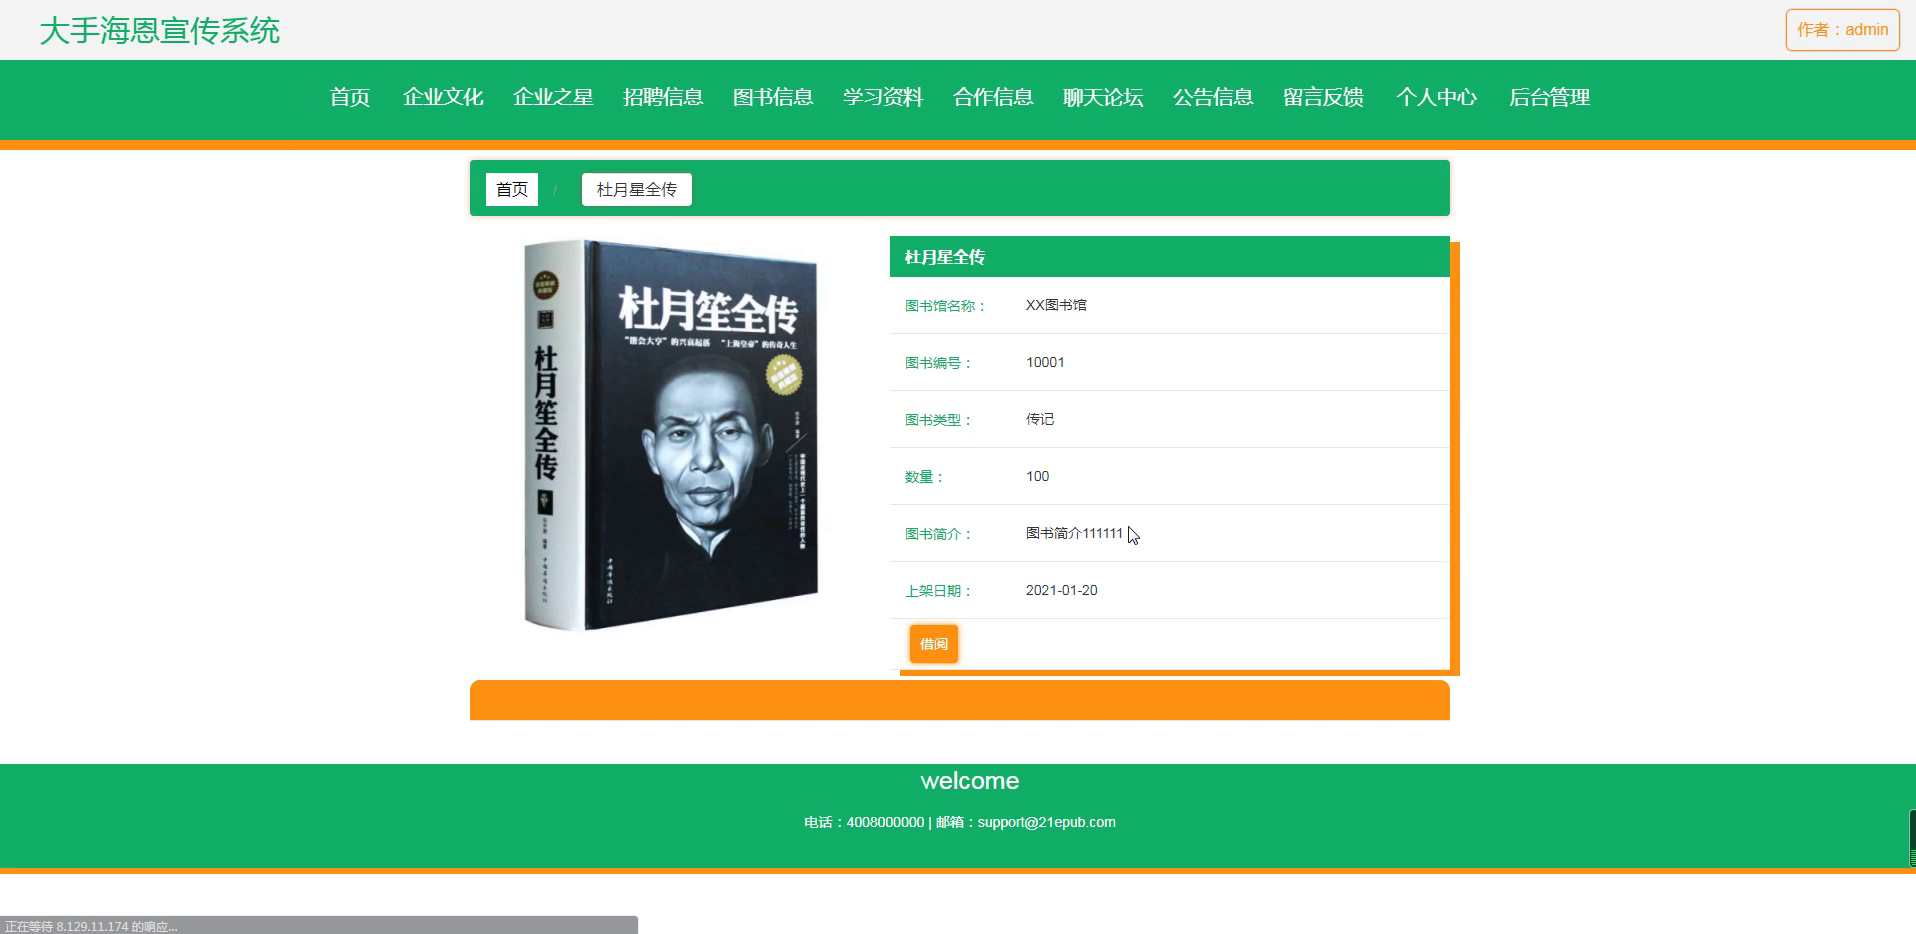
Task: Click the 大手海恩宣传系统 site title
Action: pos(160,31)
